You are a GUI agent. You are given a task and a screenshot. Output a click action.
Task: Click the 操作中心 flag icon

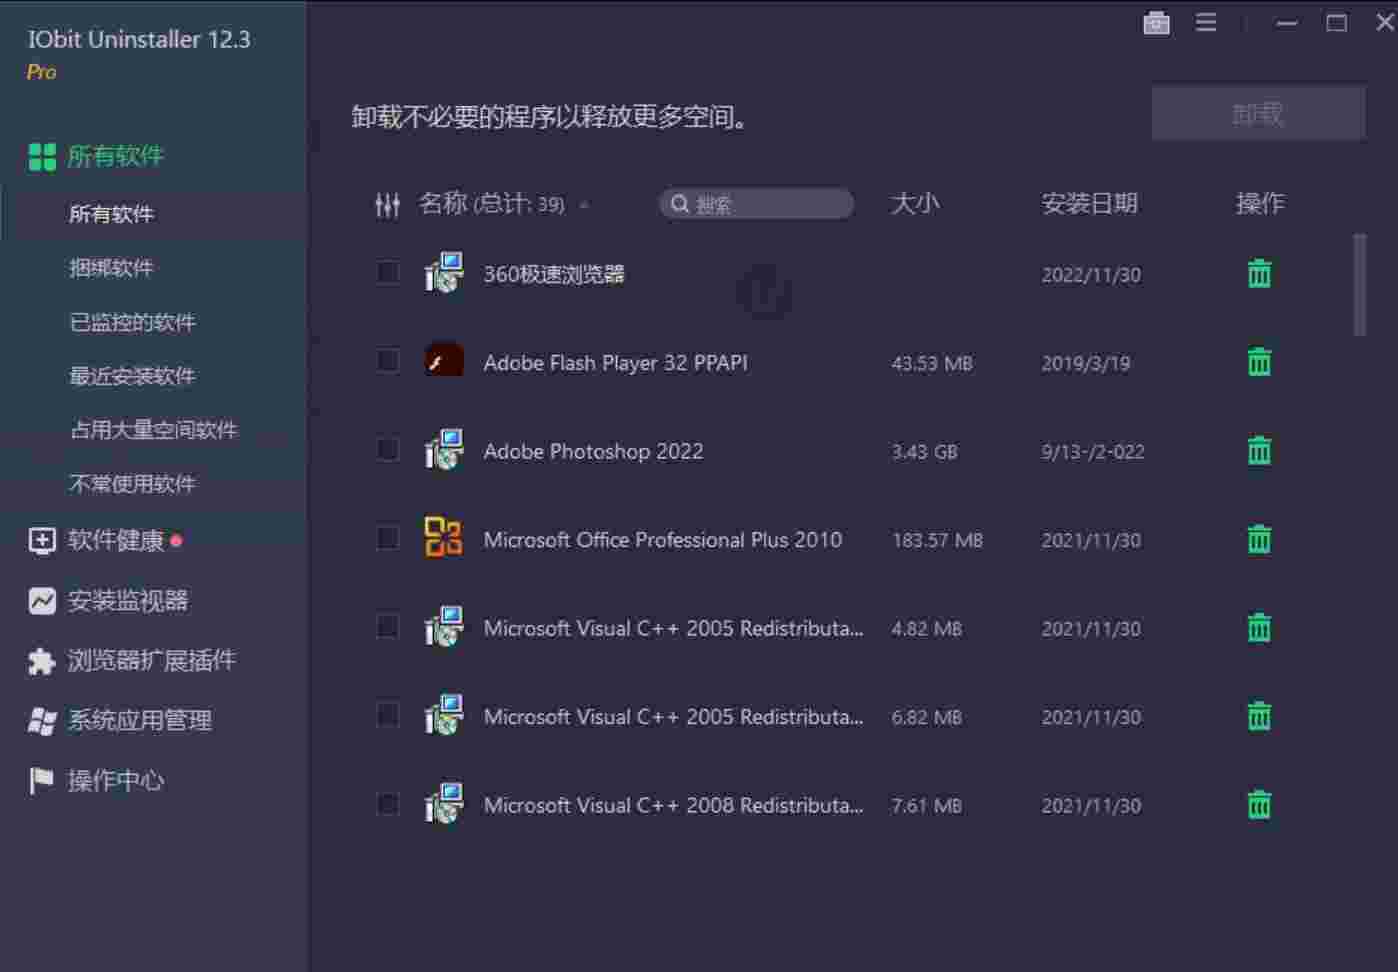(42, 781)
